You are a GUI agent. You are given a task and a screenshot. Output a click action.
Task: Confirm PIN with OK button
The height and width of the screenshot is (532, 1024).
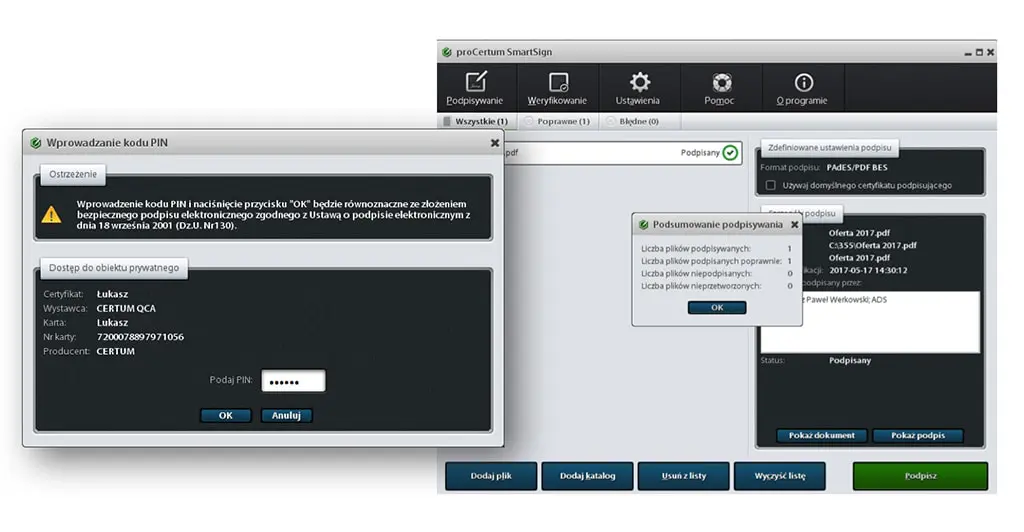pos(225,416)
